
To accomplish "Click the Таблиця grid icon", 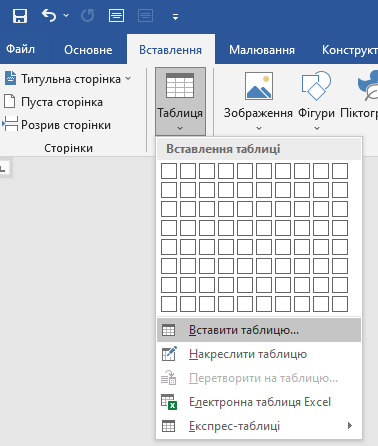I will tap(180, 85).
